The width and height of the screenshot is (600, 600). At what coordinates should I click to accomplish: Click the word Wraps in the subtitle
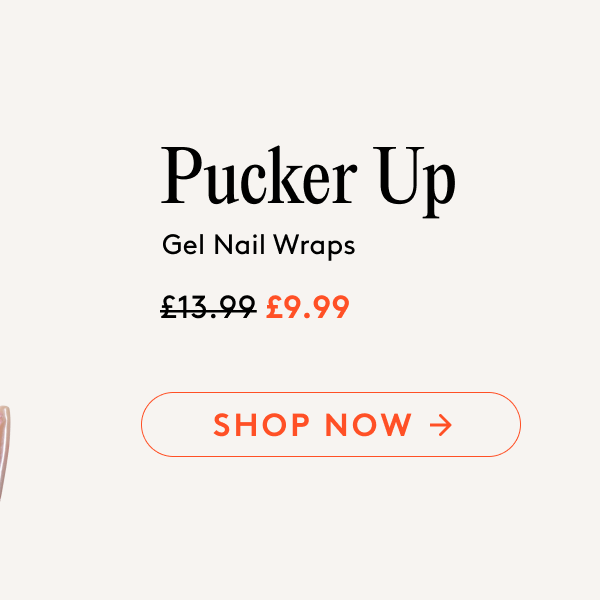(x=314, y=246)
